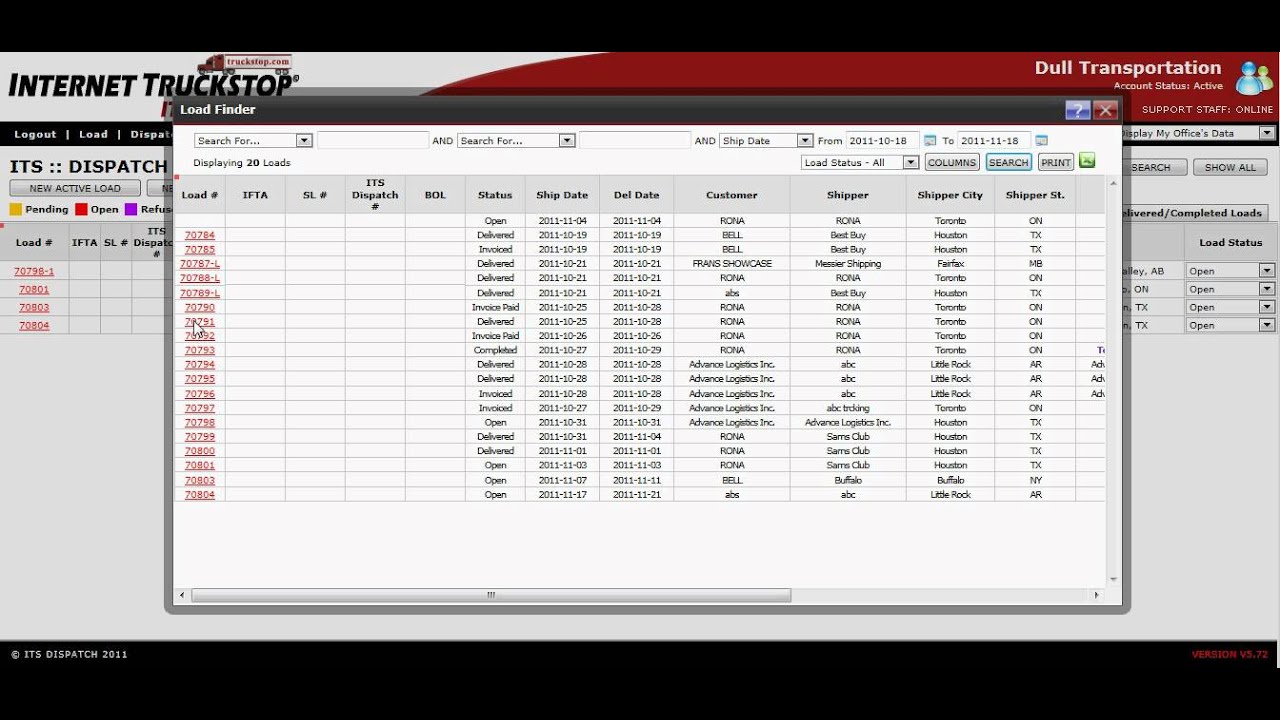Expand first Search For dropdown
This screenshot has height=720, width=1280.
tap(304, 141)
